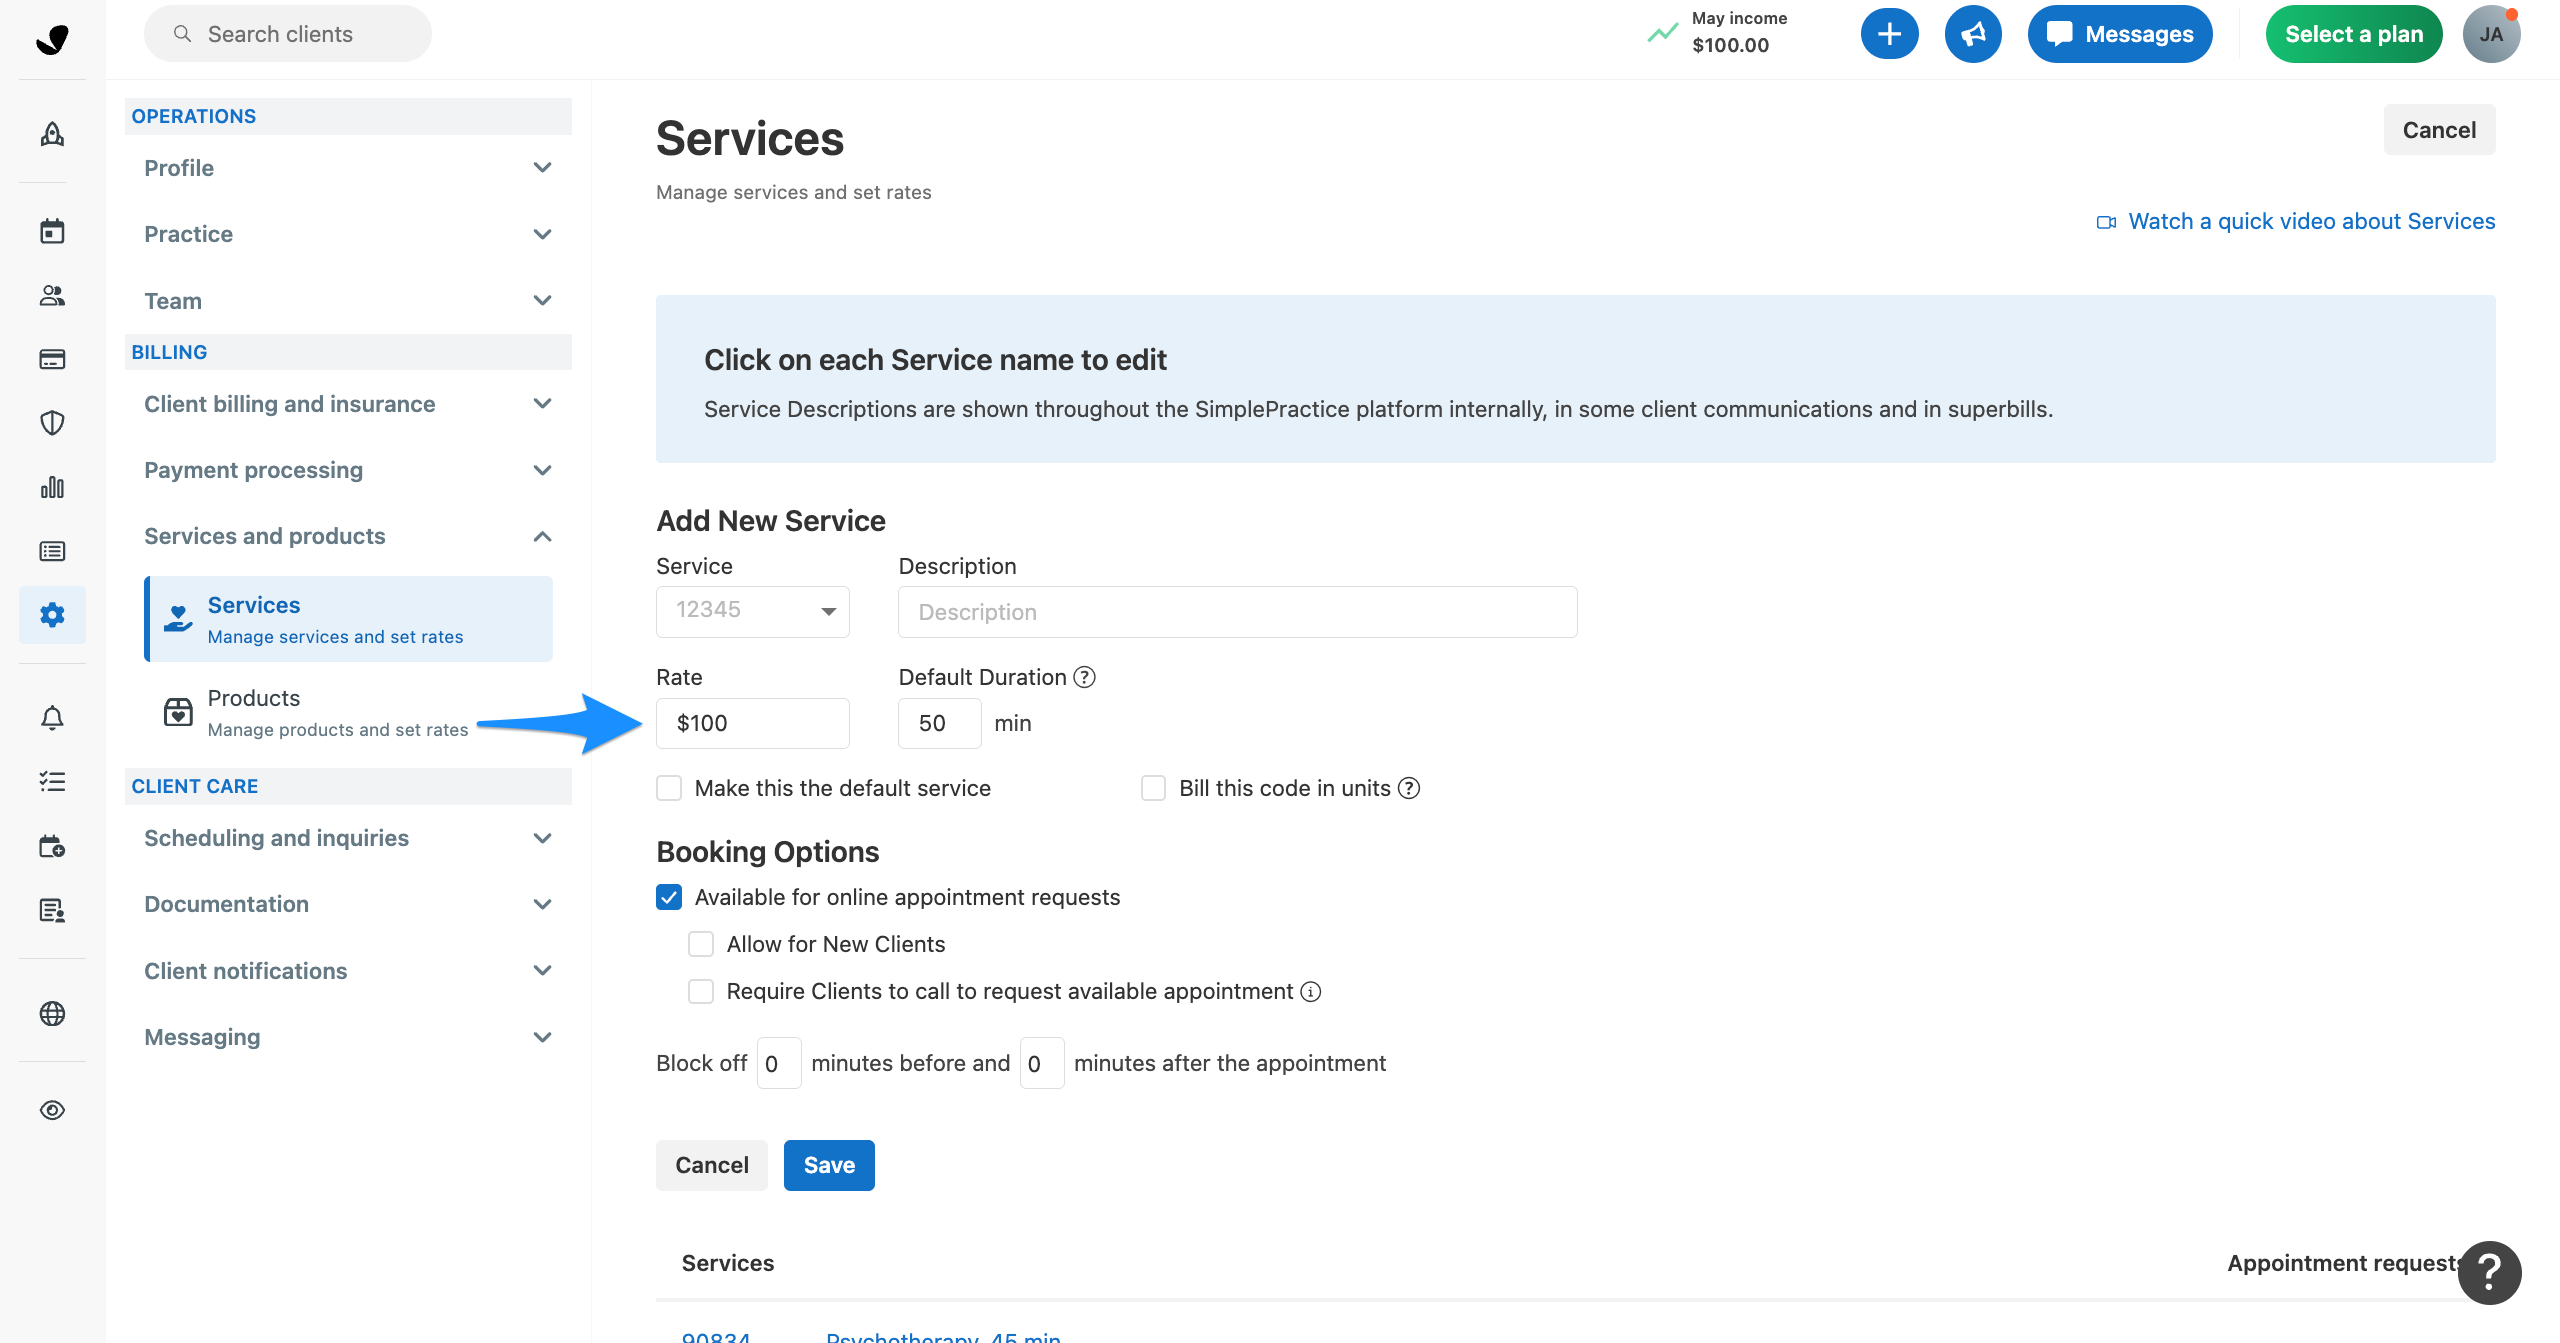Open the Billing card sidebar icon
The height and width of the screenshot is (1343, 2560).
click(52, 359)
